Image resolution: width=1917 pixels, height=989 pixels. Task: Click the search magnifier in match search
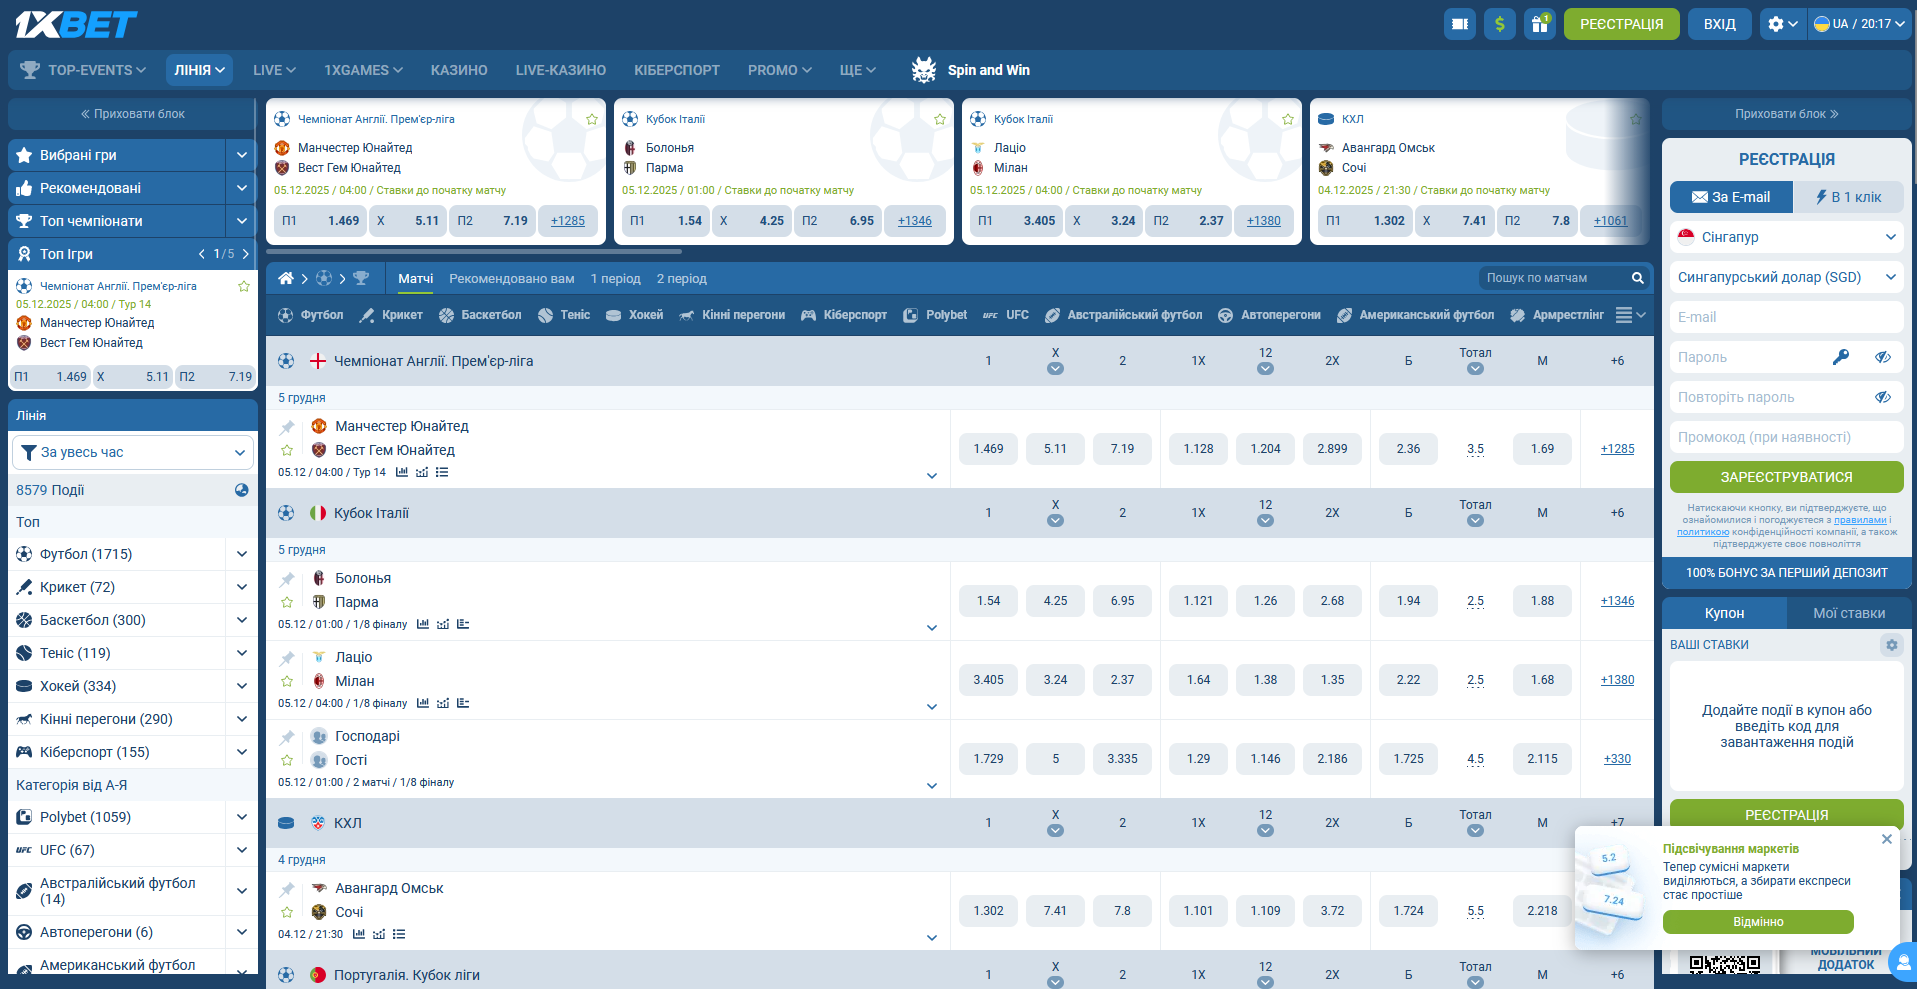tap(1637, 278)
